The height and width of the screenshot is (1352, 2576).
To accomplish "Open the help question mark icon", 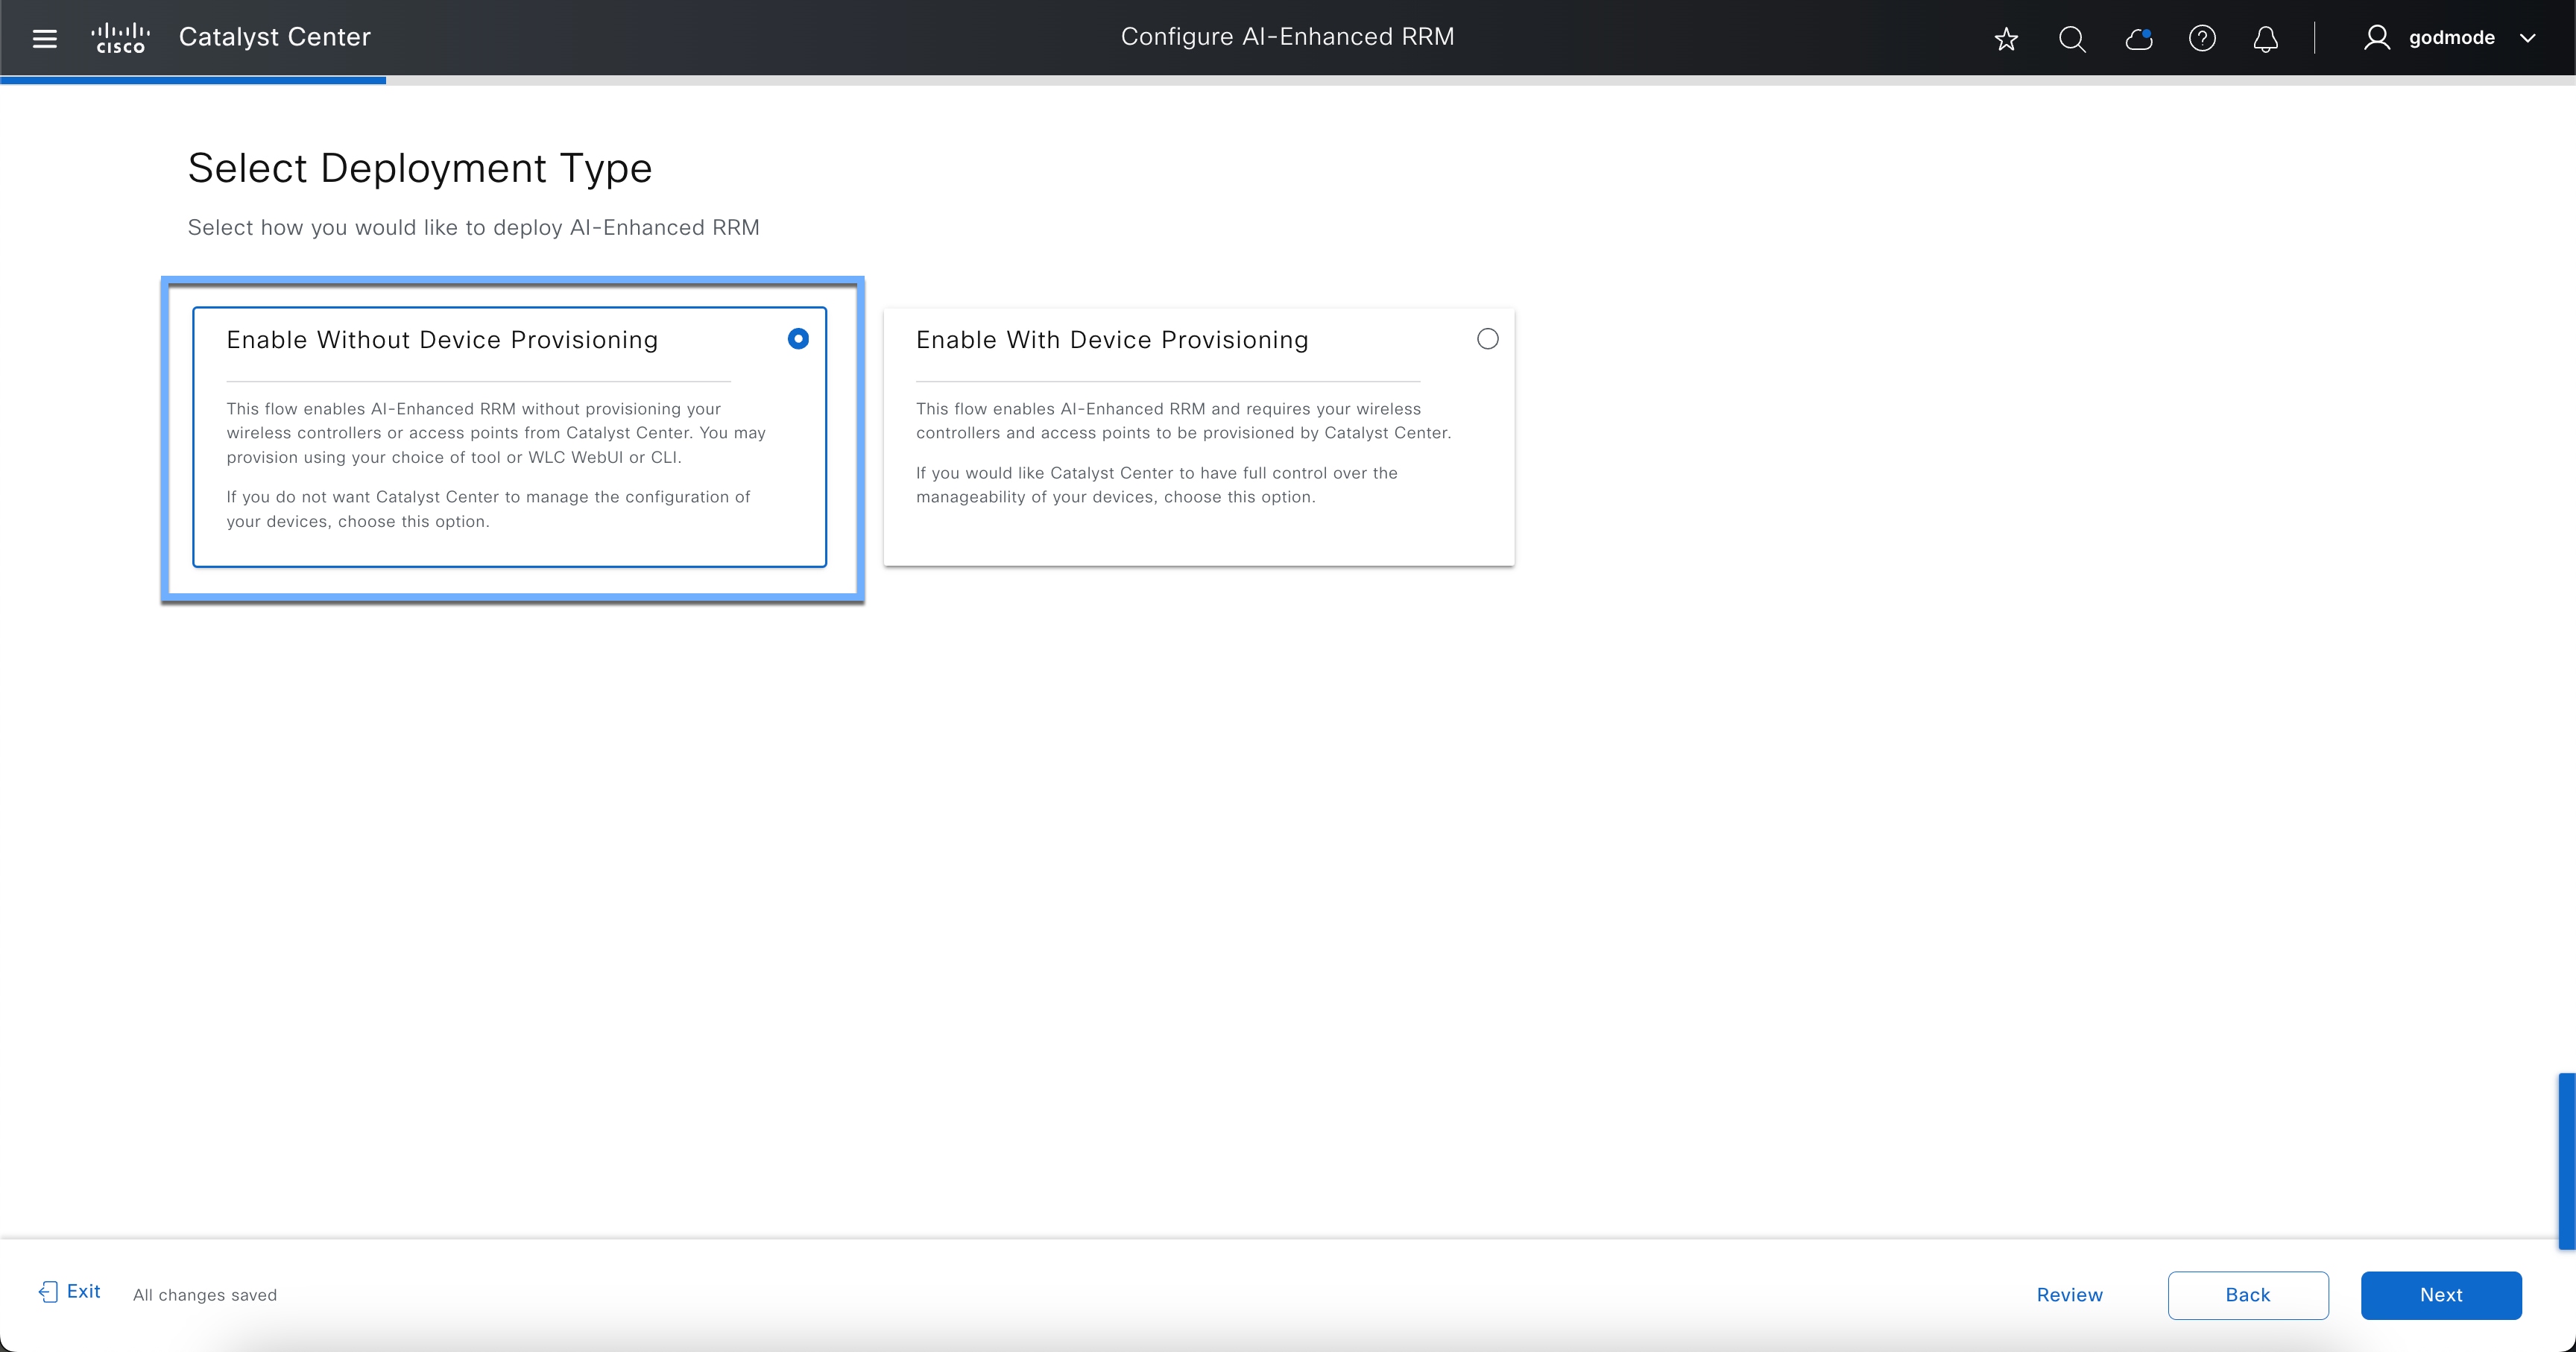I will point(2202,39).
